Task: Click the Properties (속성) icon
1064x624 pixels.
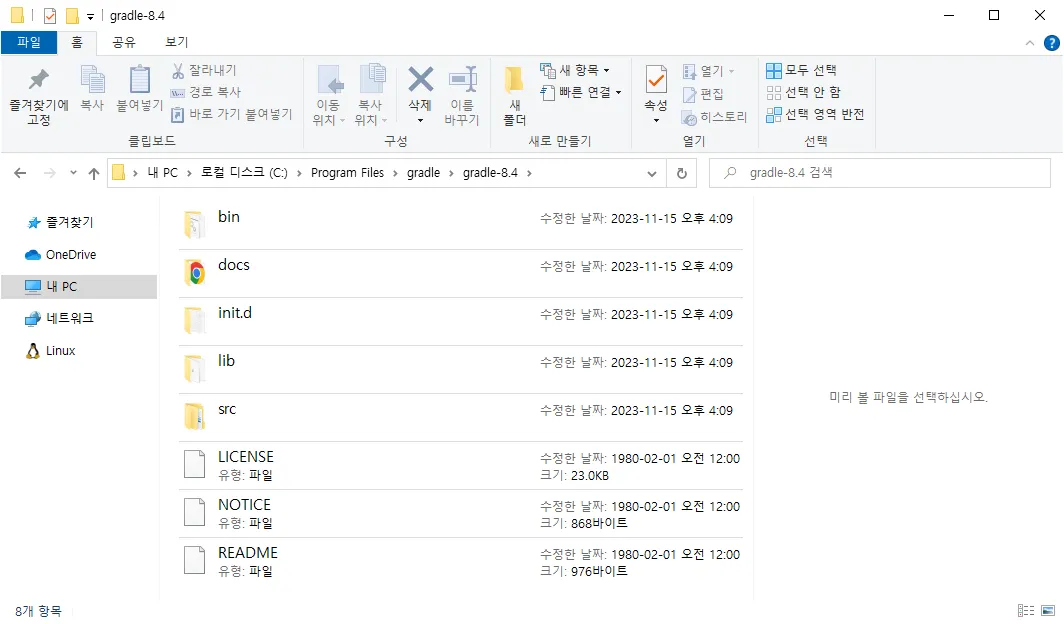Action: tap(656, 79)
